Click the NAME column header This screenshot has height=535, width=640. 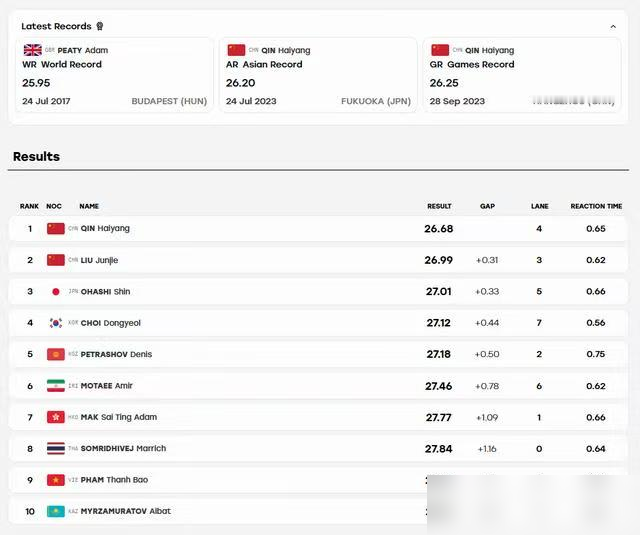pyautogui.click(x=89, y=206)
